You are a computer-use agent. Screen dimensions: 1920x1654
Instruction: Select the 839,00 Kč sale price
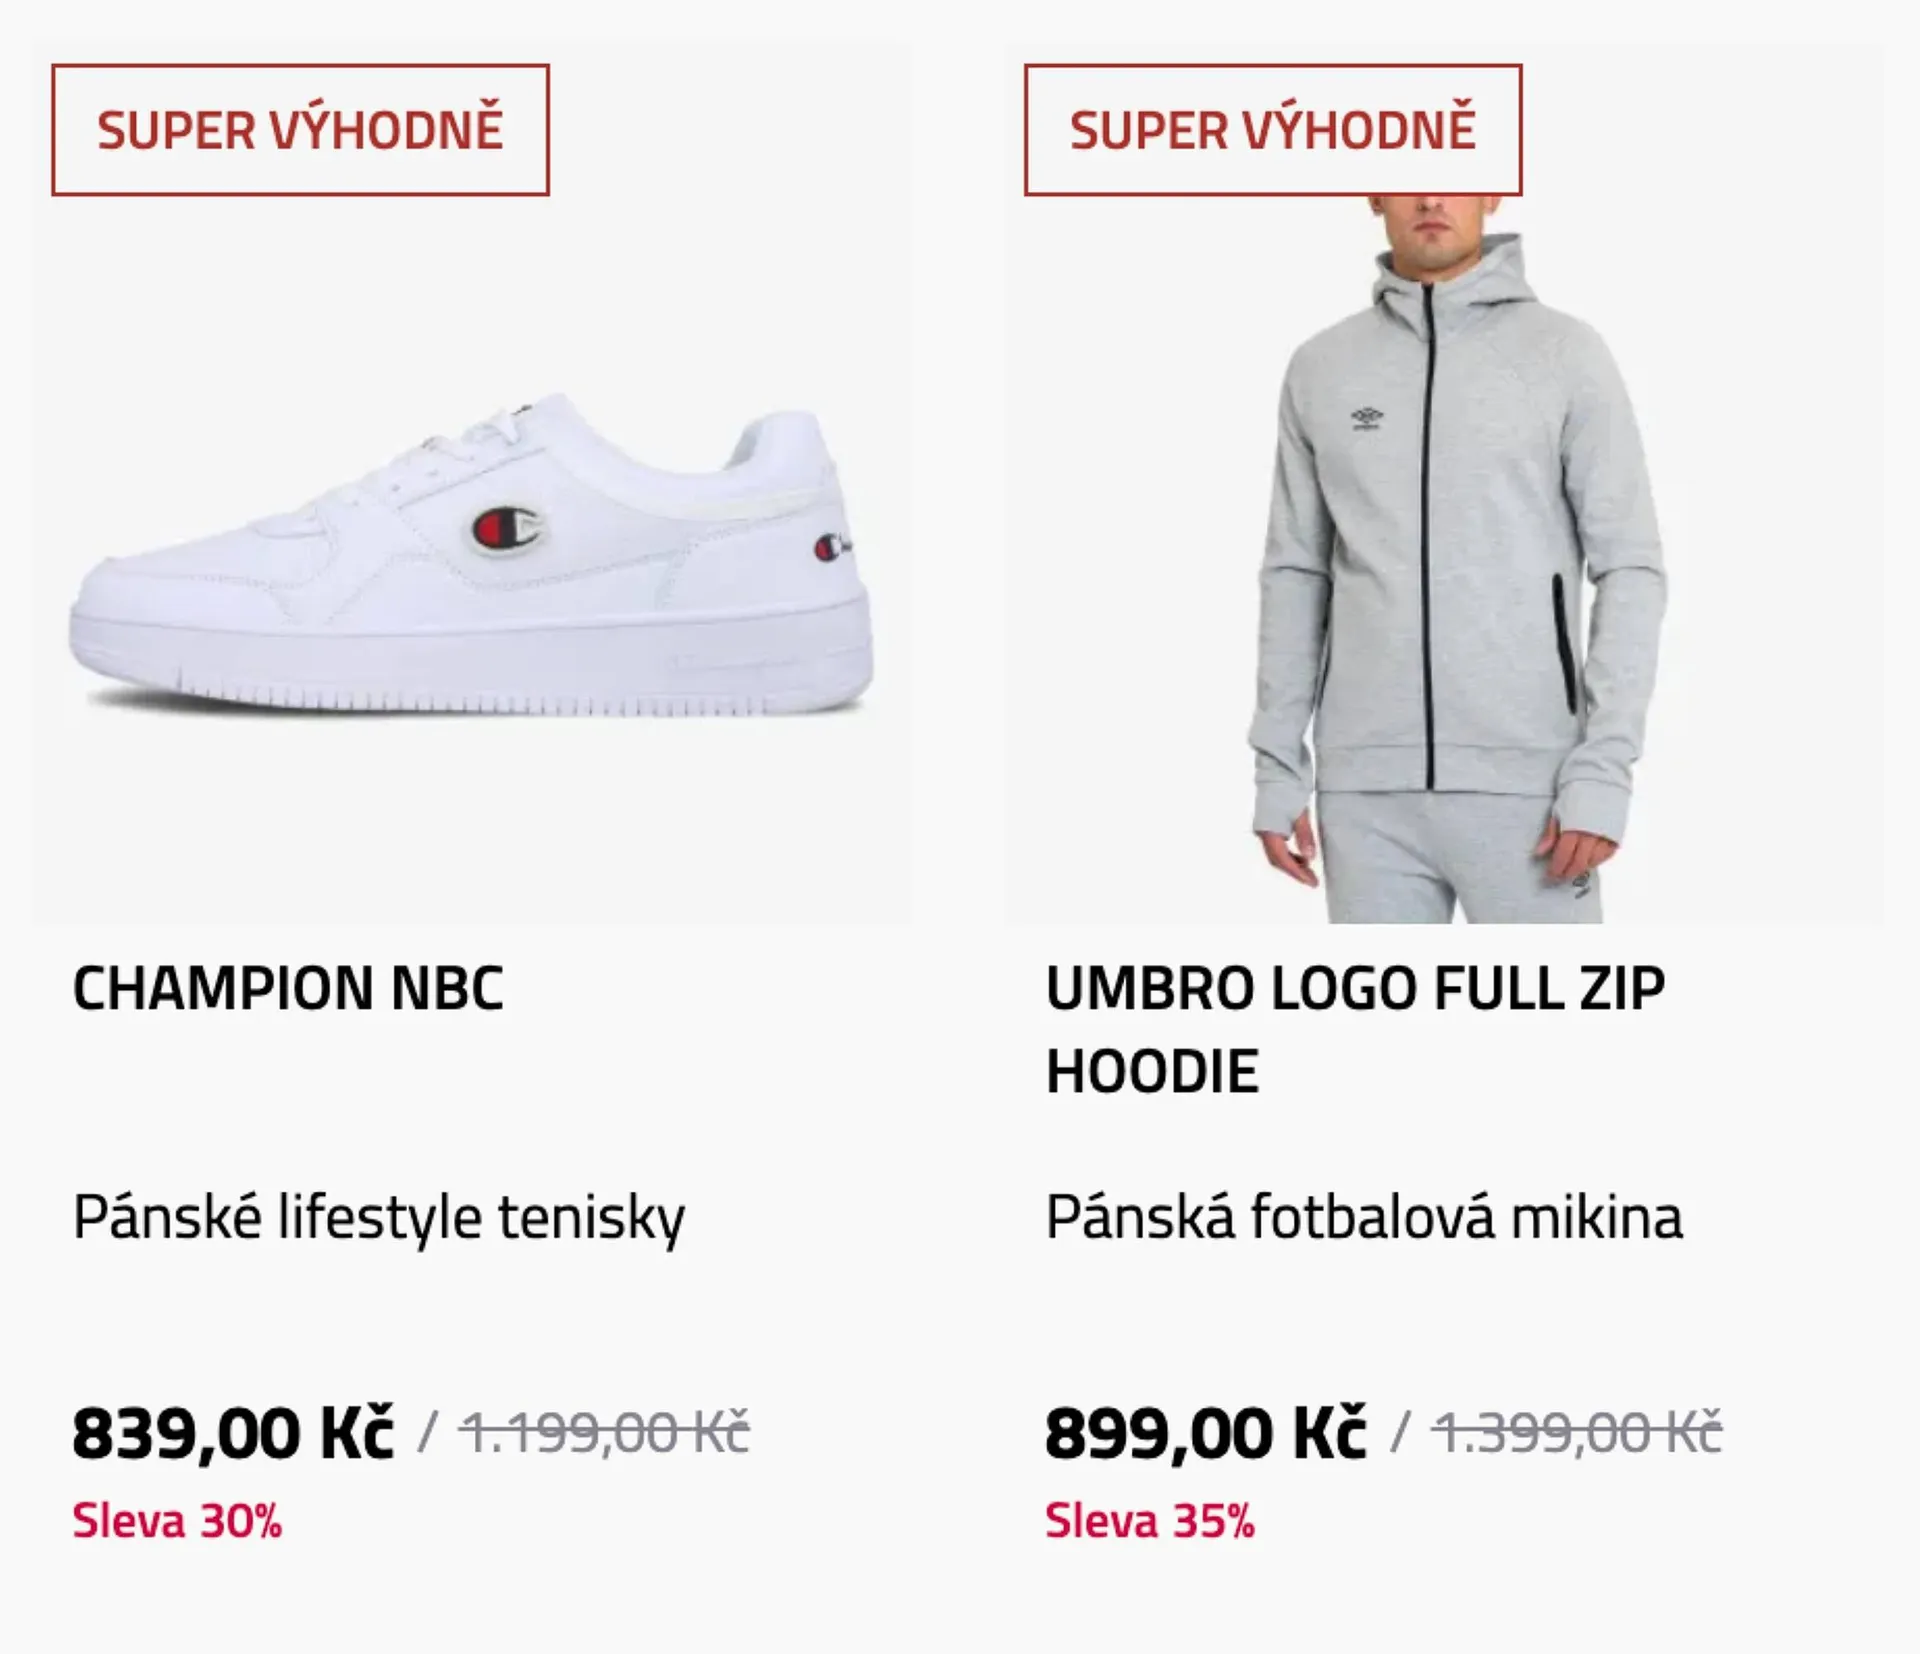[233, 1433]
